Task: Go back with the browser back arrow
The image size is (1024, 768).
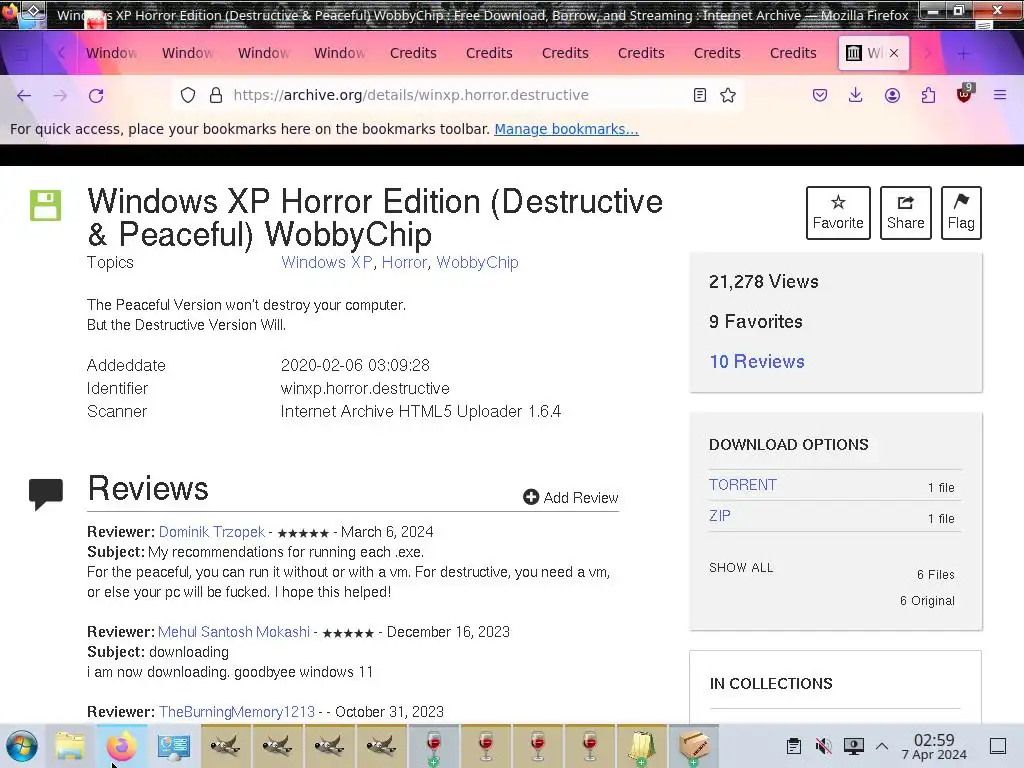Action: click(24, 95)
